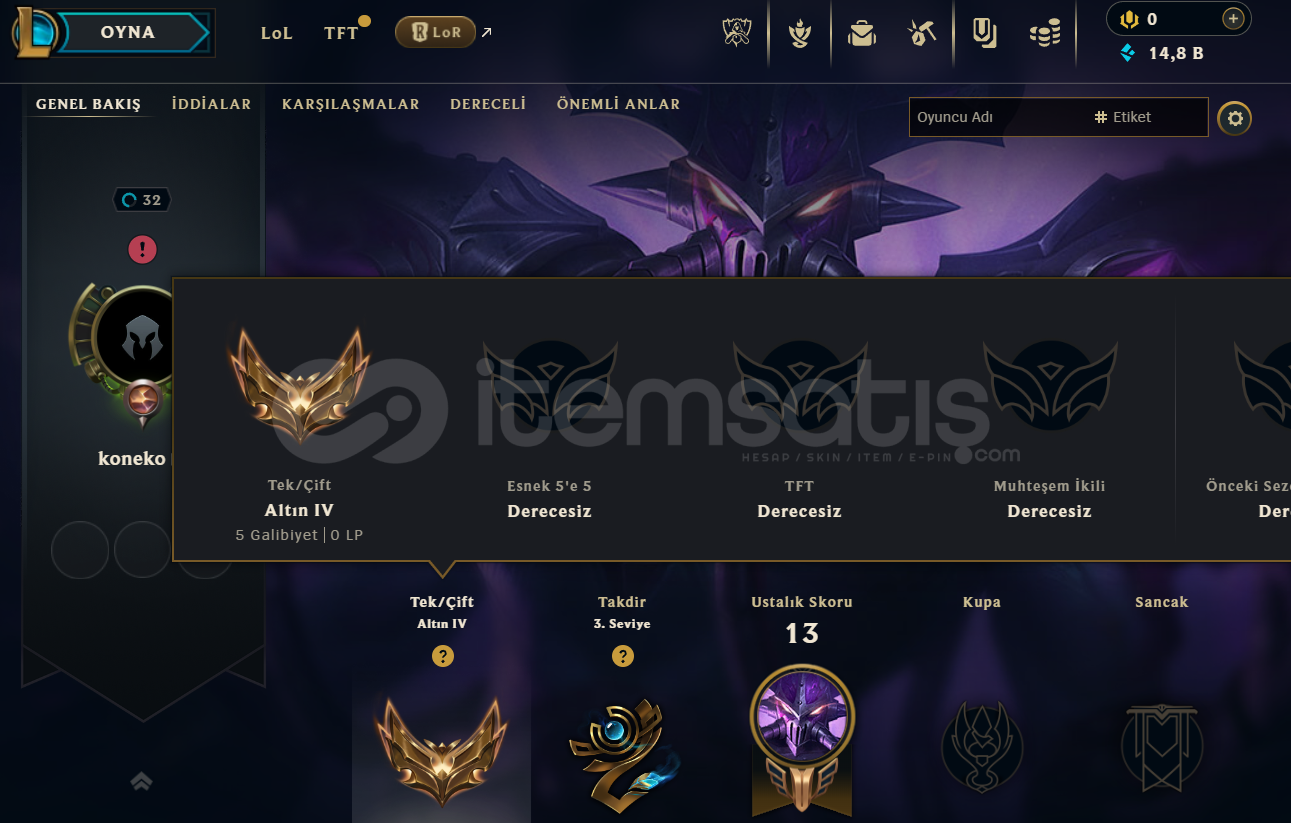This screenshot has height=823, width=1291.
Task: Expand the profile banner double chevron
Action: pyautogui.click(x=141, y=781)
